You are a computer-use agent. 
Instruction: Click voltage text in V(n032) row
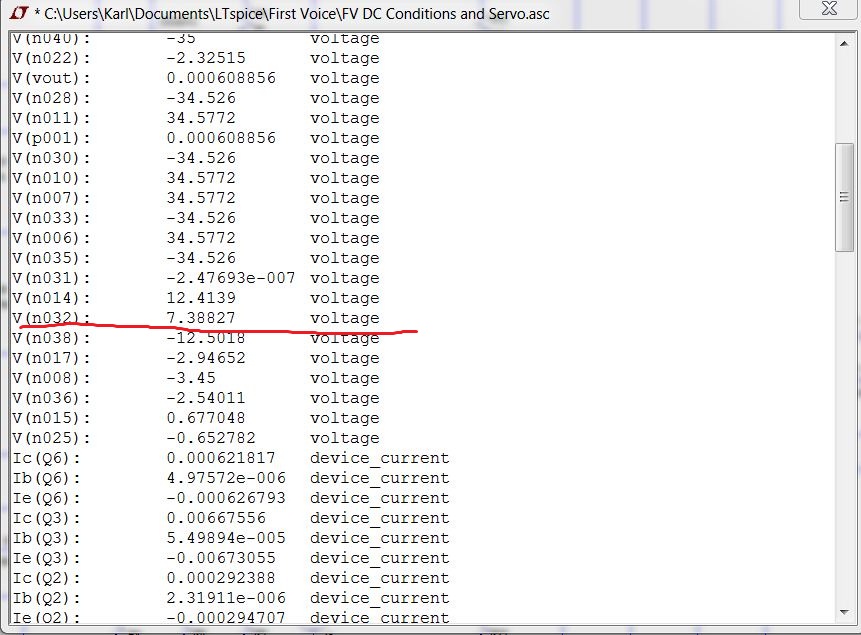[x=345, y=318]
